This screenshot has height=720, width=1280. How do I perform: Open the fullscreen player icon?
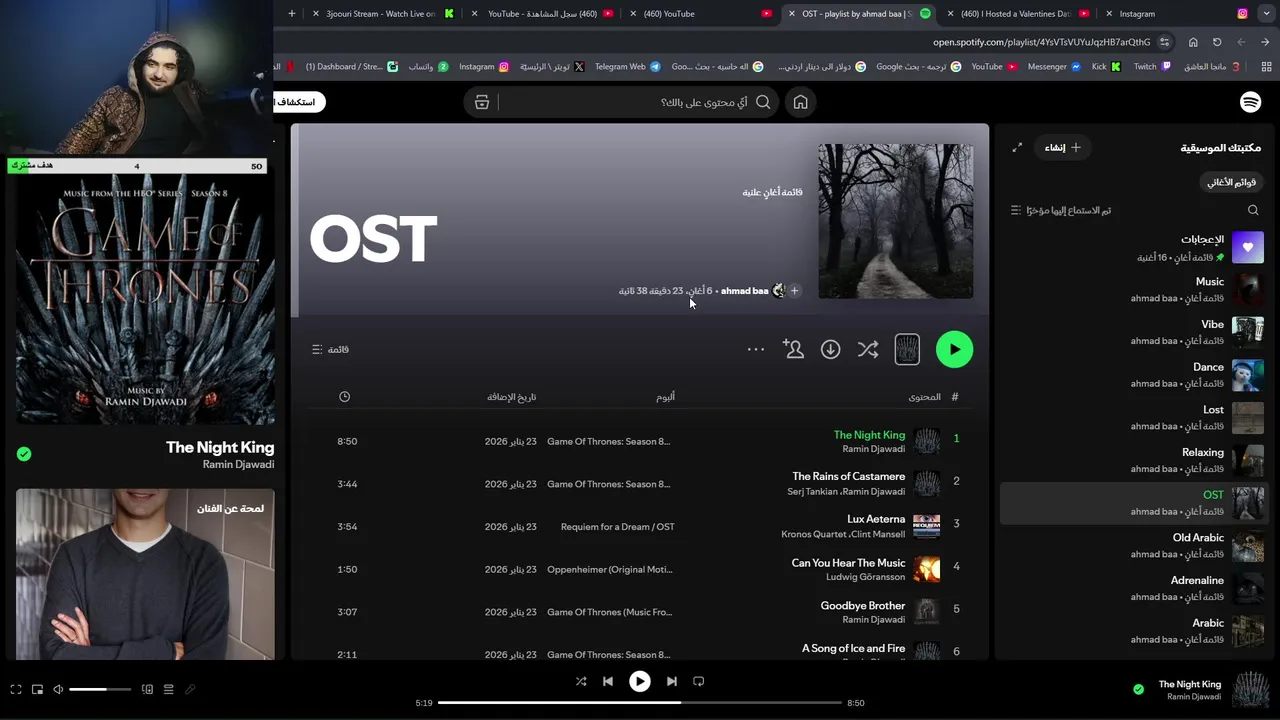coord(16,689)
